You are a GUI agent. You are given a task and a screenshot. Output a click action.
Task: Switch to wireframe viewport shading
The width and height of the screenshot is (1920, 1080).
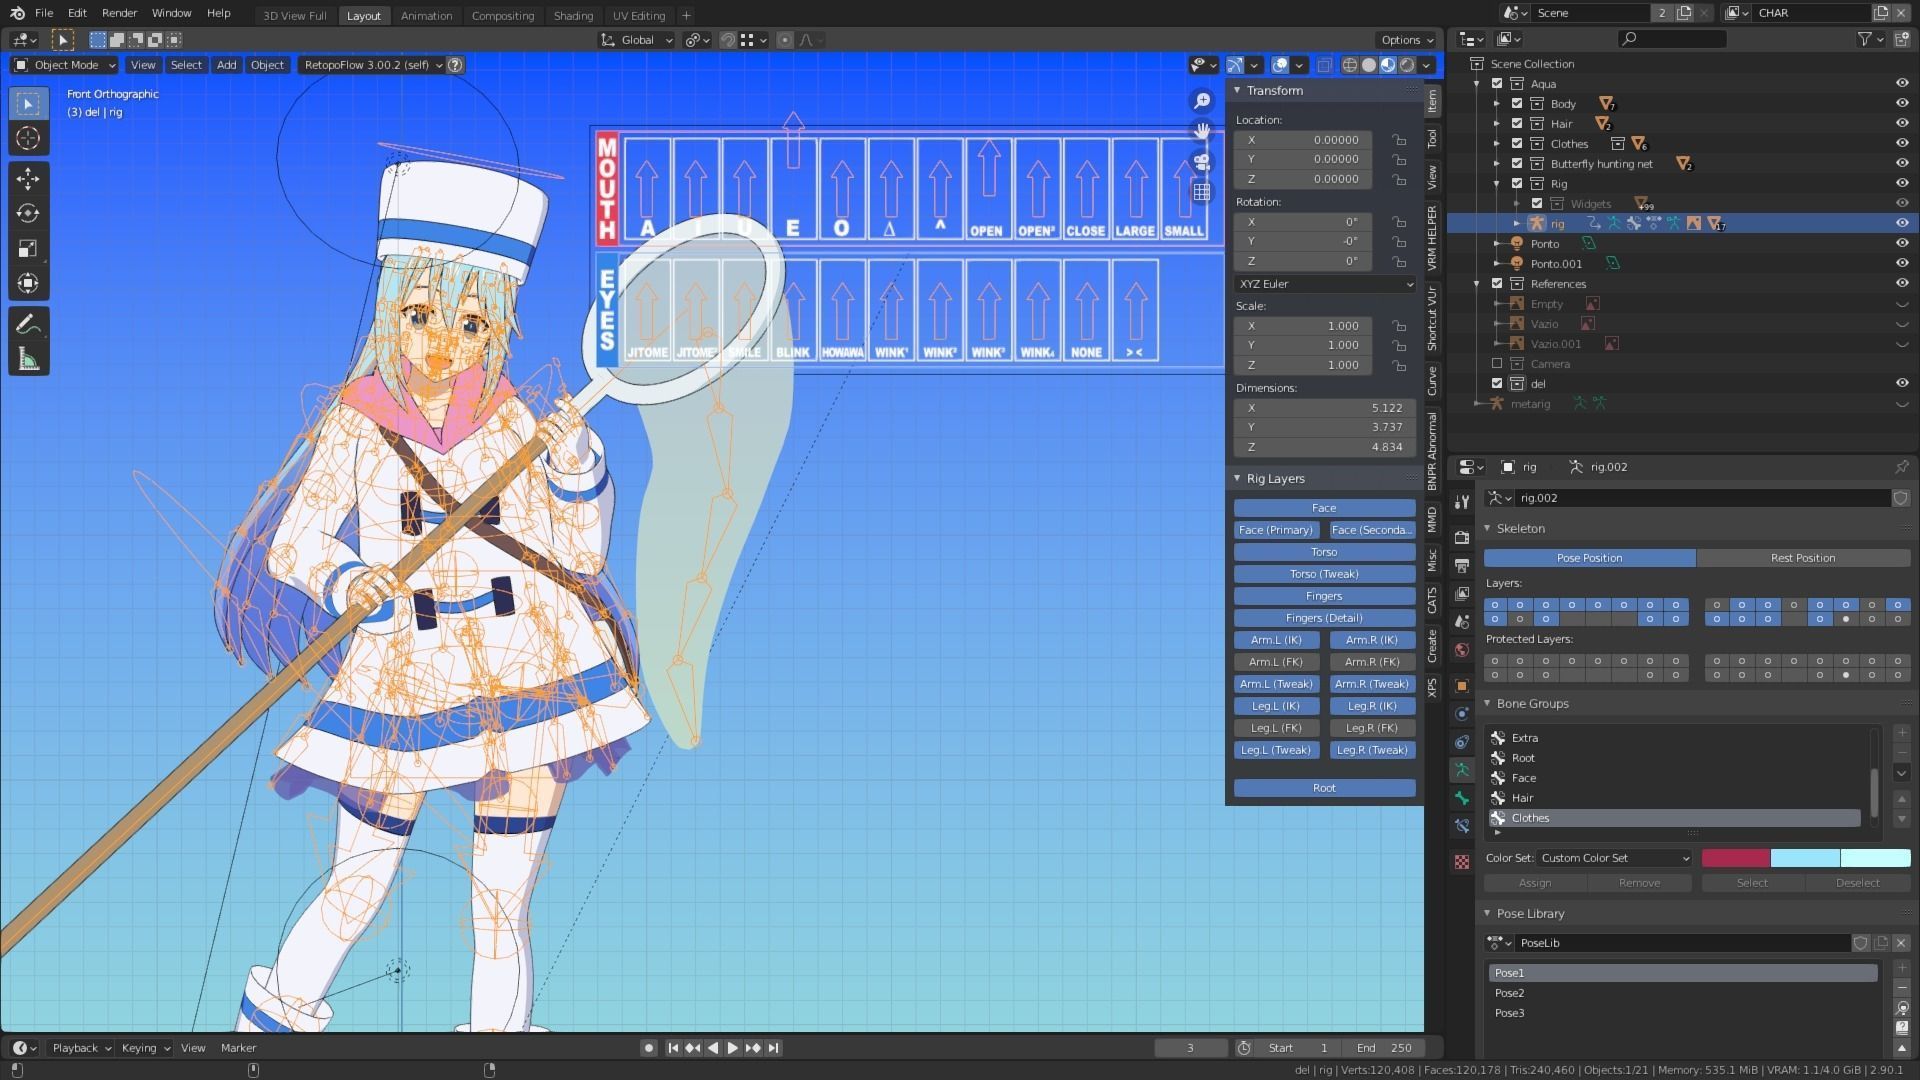(x=1350, y=65)
